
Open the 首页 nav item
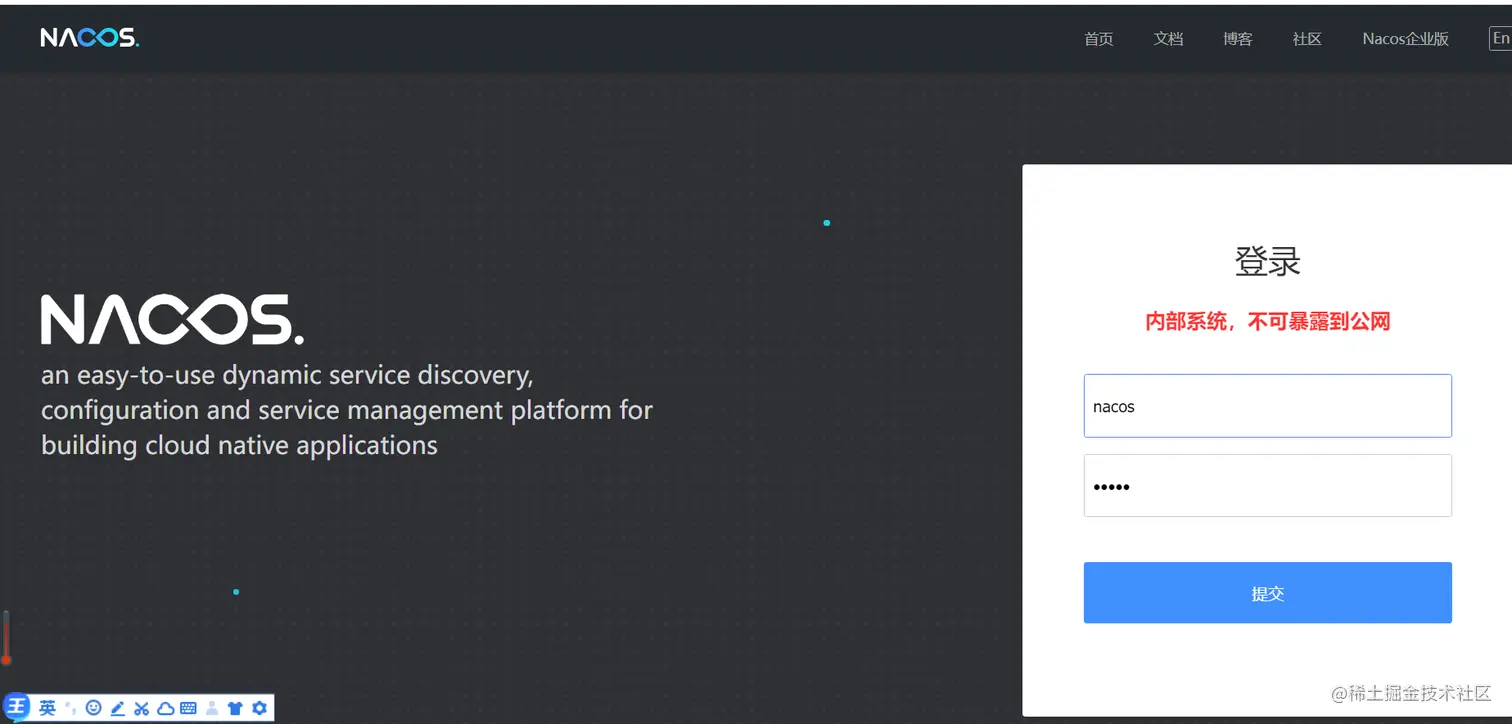(1098, 39)
